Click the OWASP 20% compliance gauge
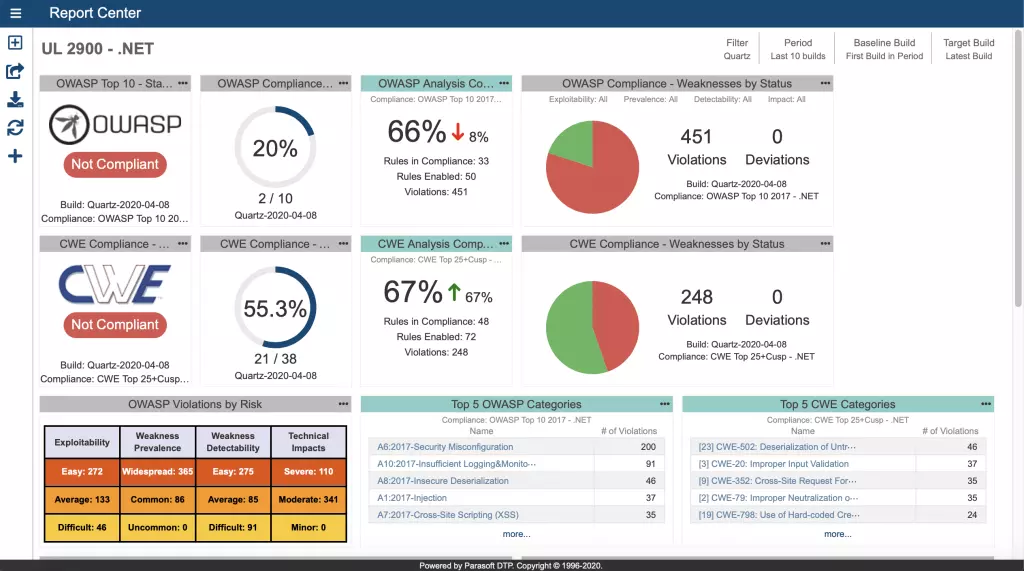This screenshot has width=1024, height=571. click(275, 149)
